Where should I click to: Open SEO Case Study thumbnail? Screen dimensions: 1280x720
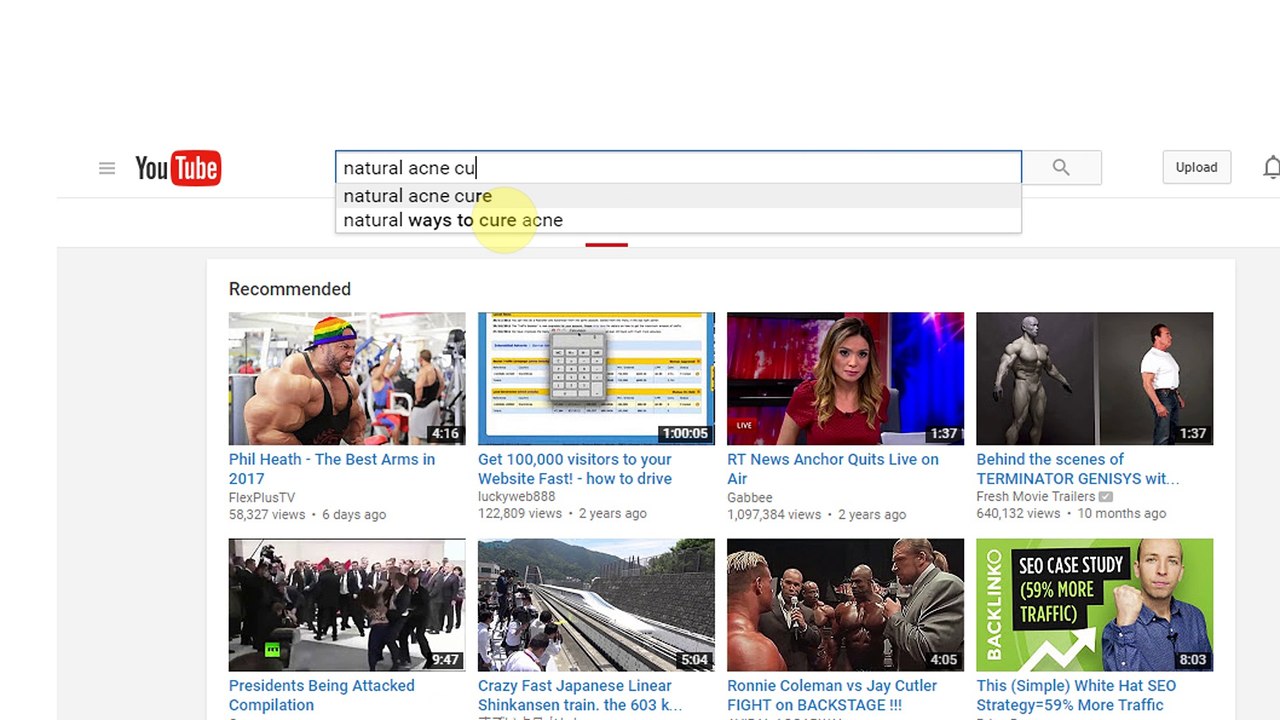pyautogui.click(x=1094, y=605)
